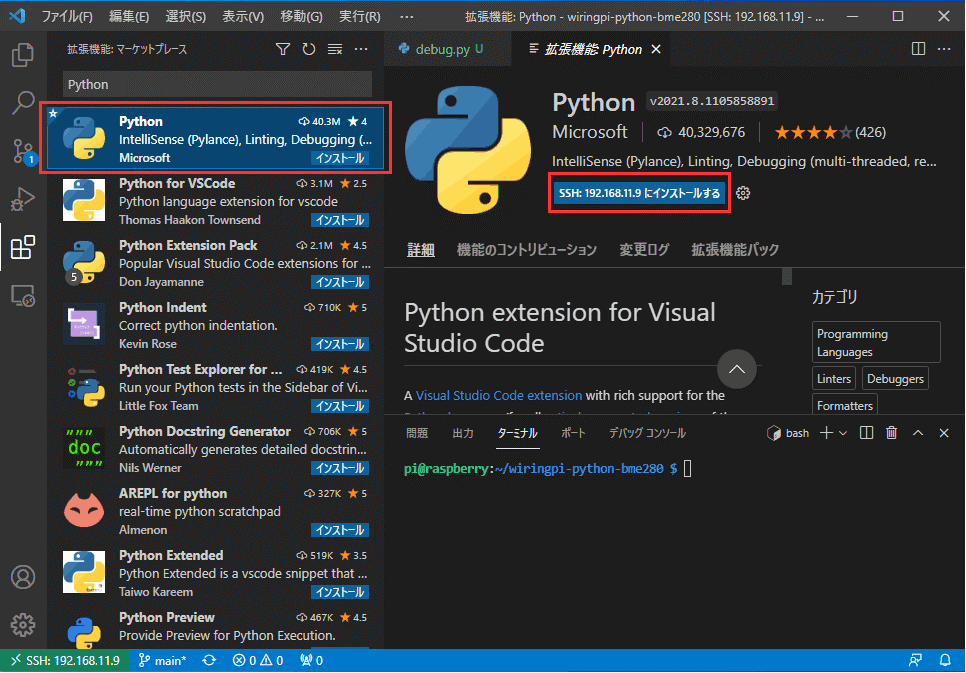Split the terminal panel
Image resolution: width=966 pixels, height=673 pixels.
click(866, 433)
